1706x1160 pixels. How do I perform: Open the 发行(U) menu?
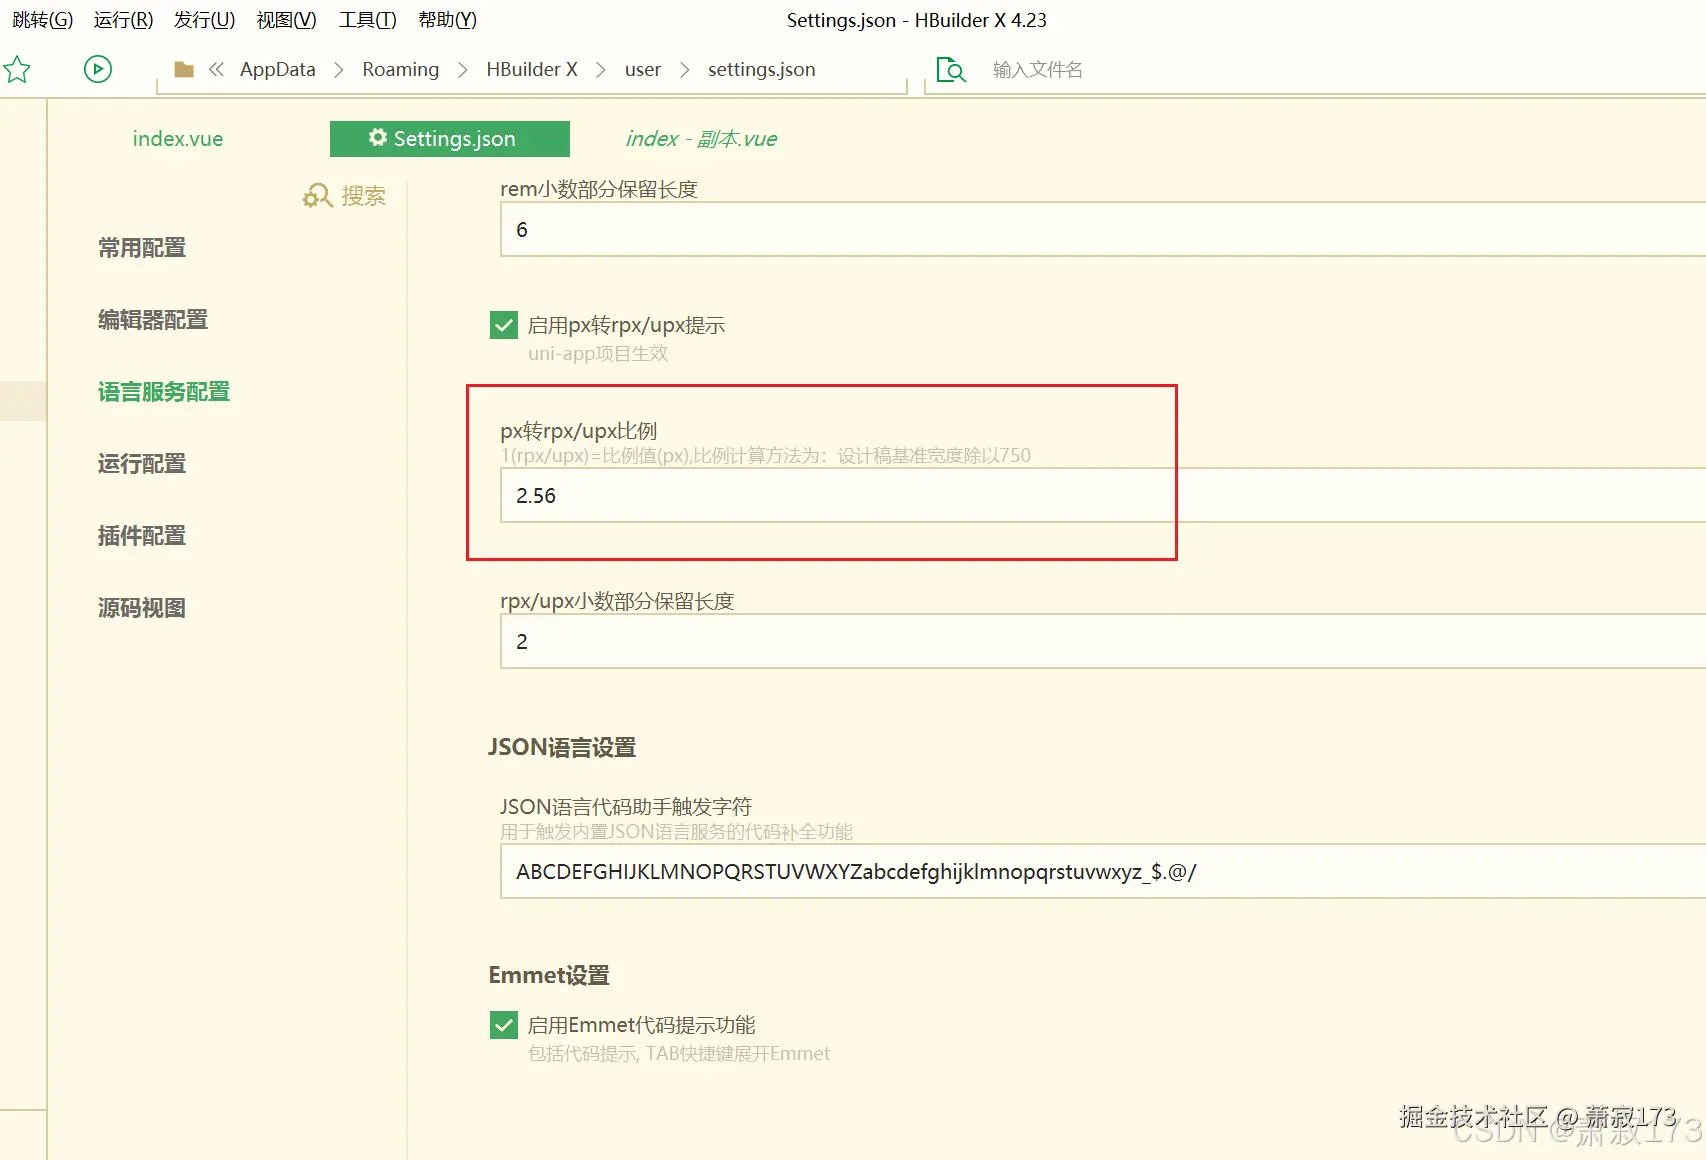coord(205,20)
